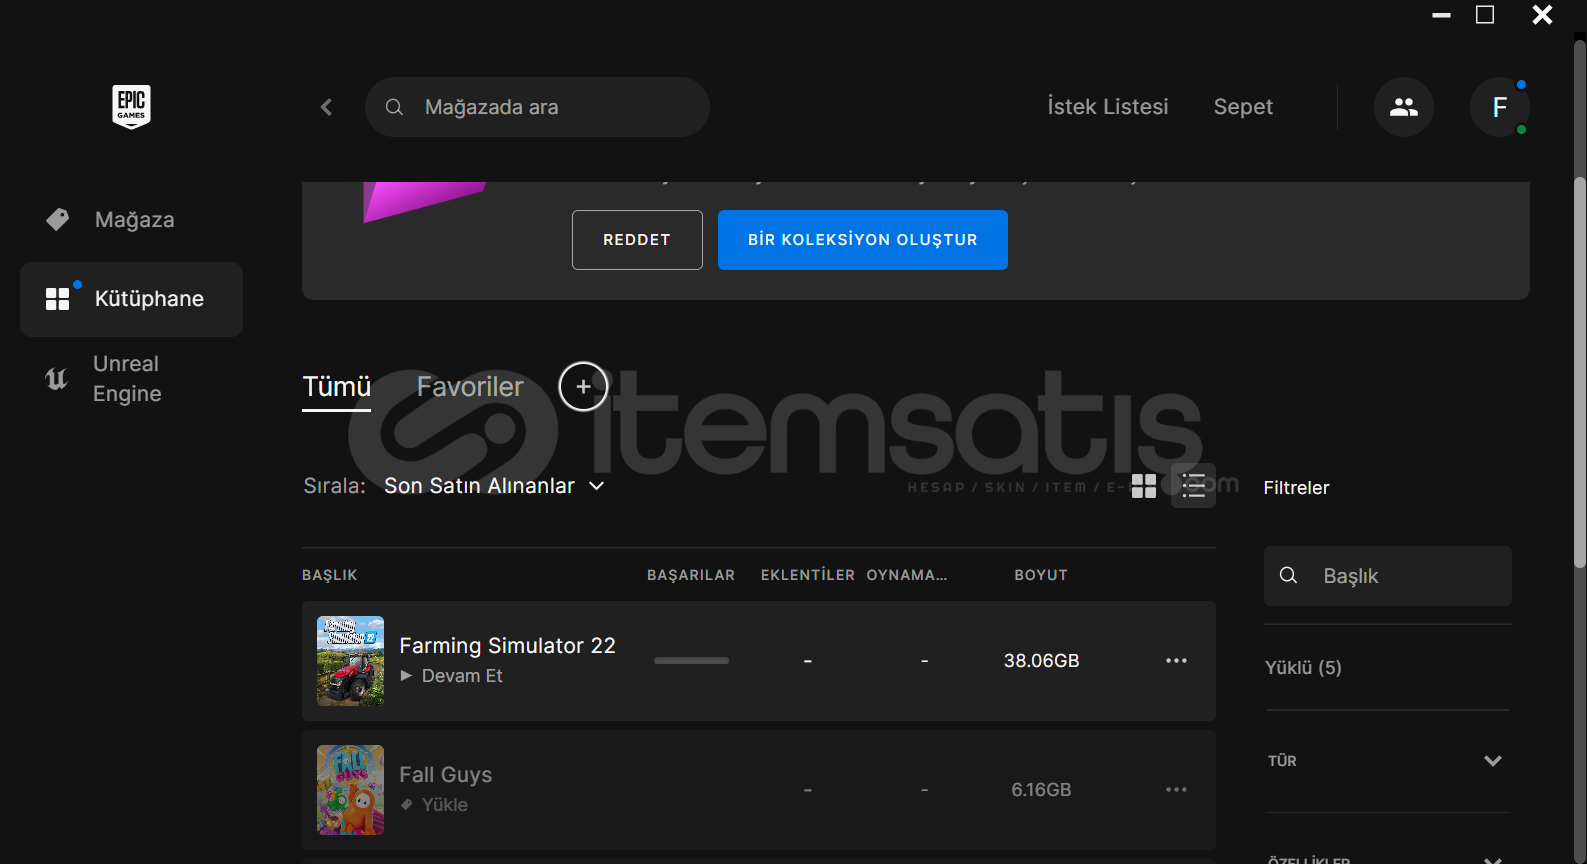Viewport: 1587px width, 864px height.
Task: Click the Farming Simulator 22 achievements progress bar
Action: pos(691,661)
